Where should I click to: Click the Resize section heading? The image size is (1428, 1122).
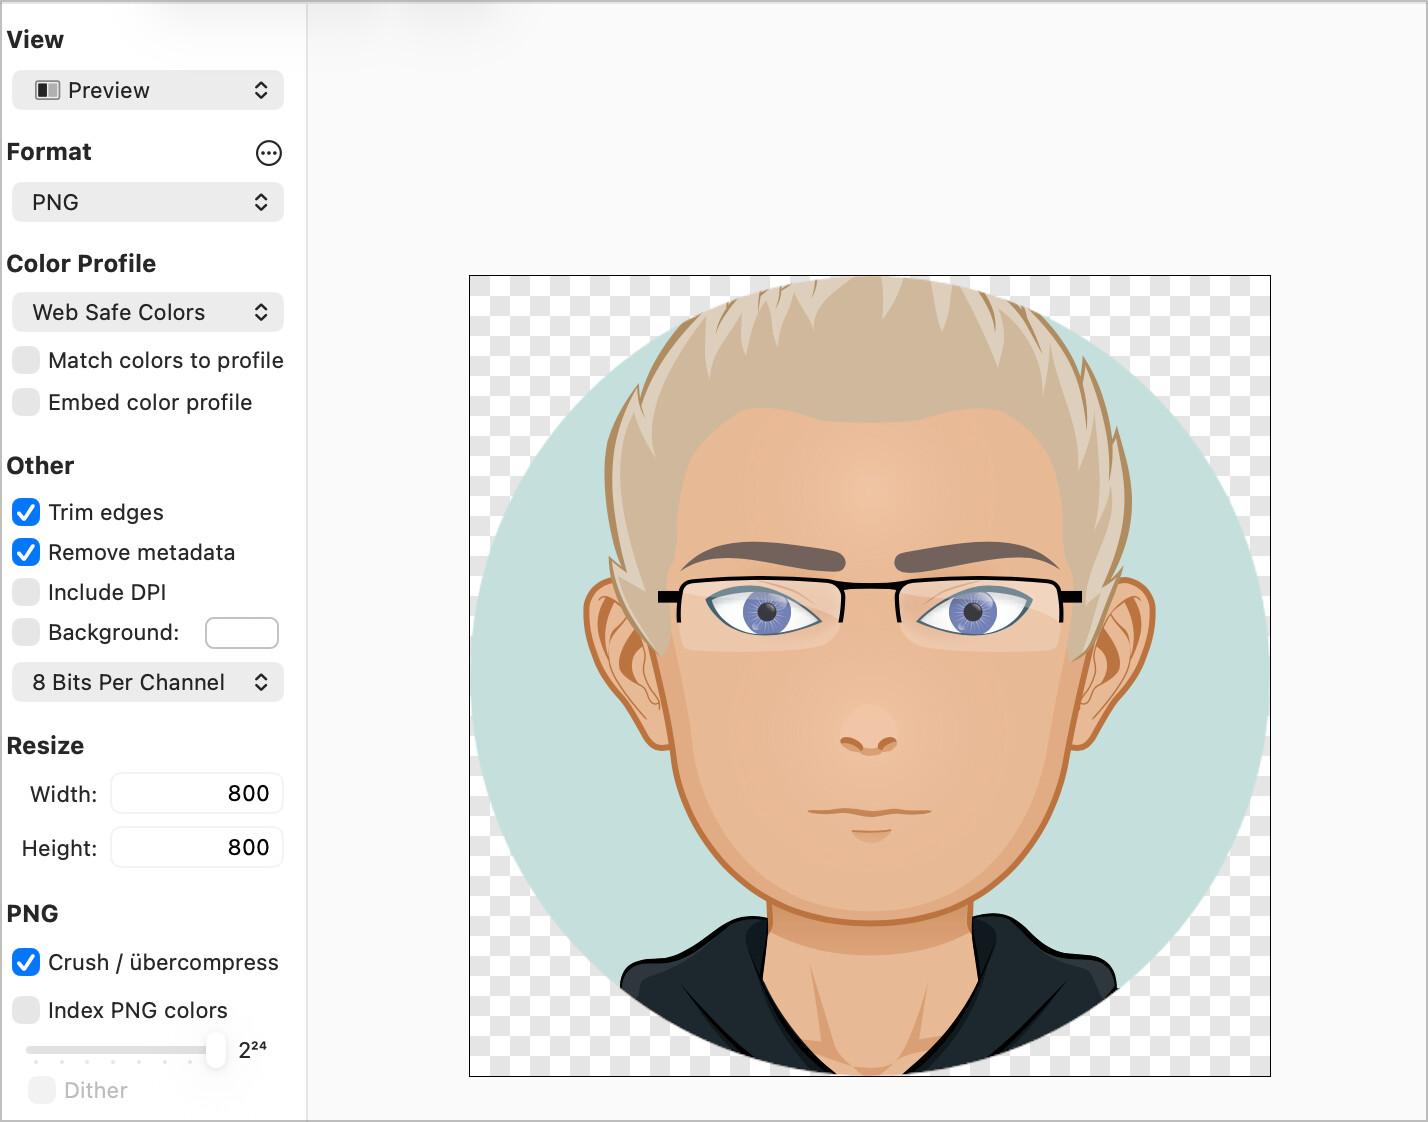coord(45,746)
